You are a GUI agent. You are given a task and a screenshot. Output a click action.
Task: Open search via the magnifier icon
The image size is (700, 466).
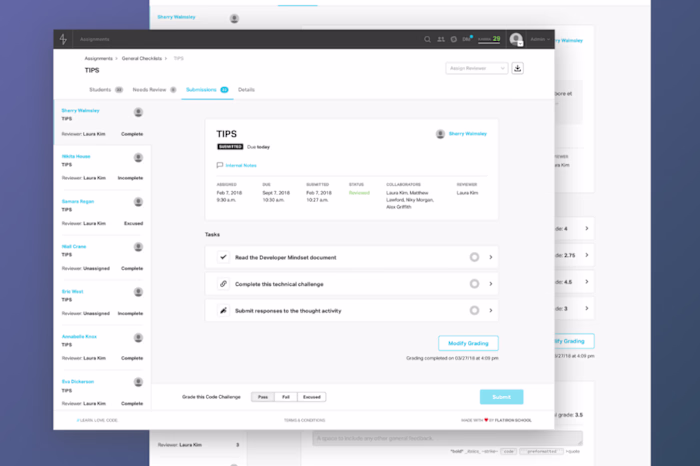click(x=427, y=39)
